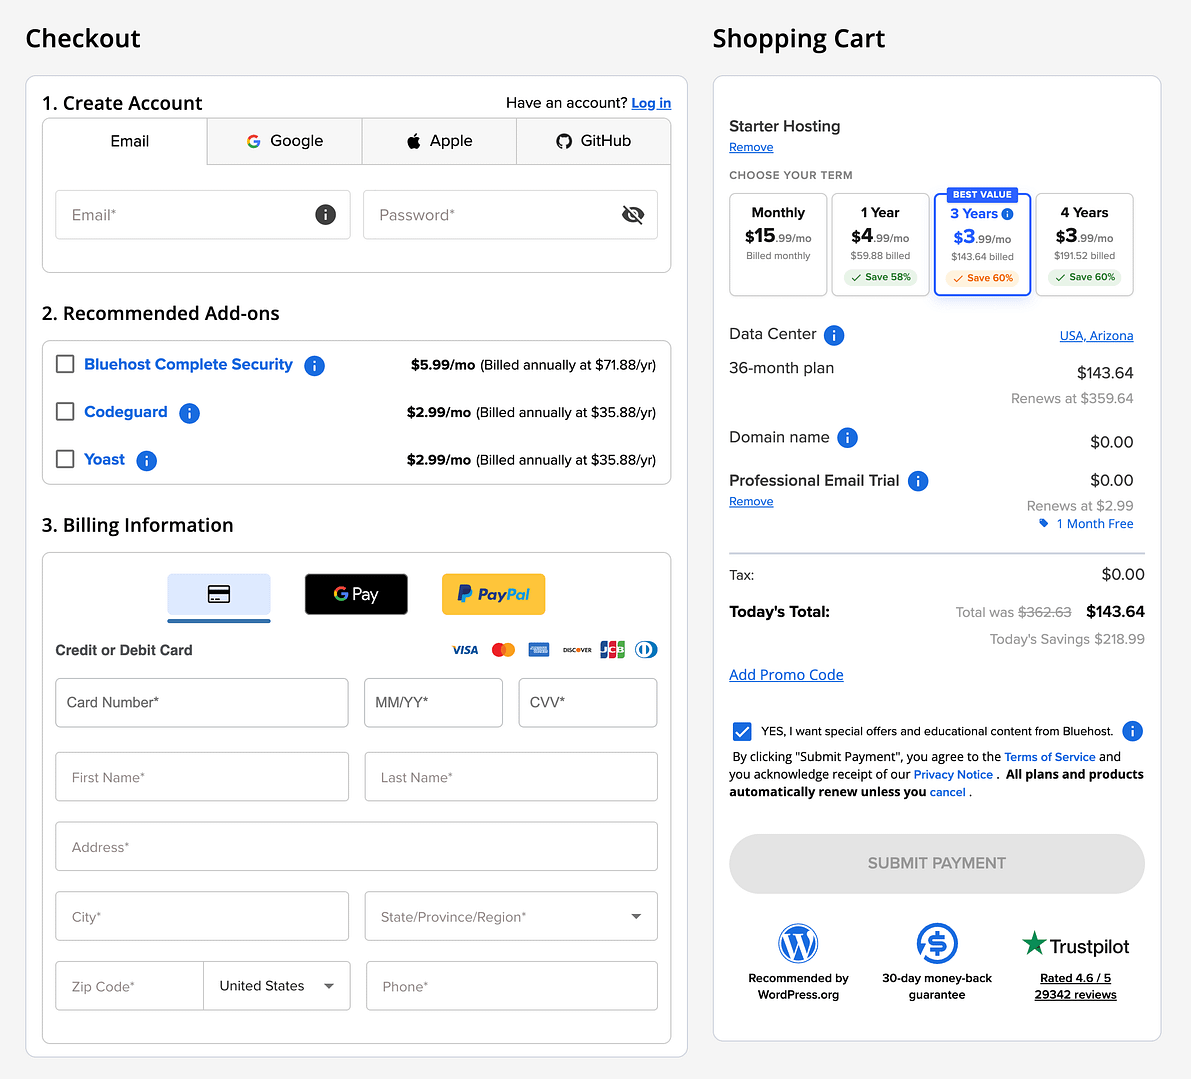Open Codeguard add-on link

pos(125,412)
